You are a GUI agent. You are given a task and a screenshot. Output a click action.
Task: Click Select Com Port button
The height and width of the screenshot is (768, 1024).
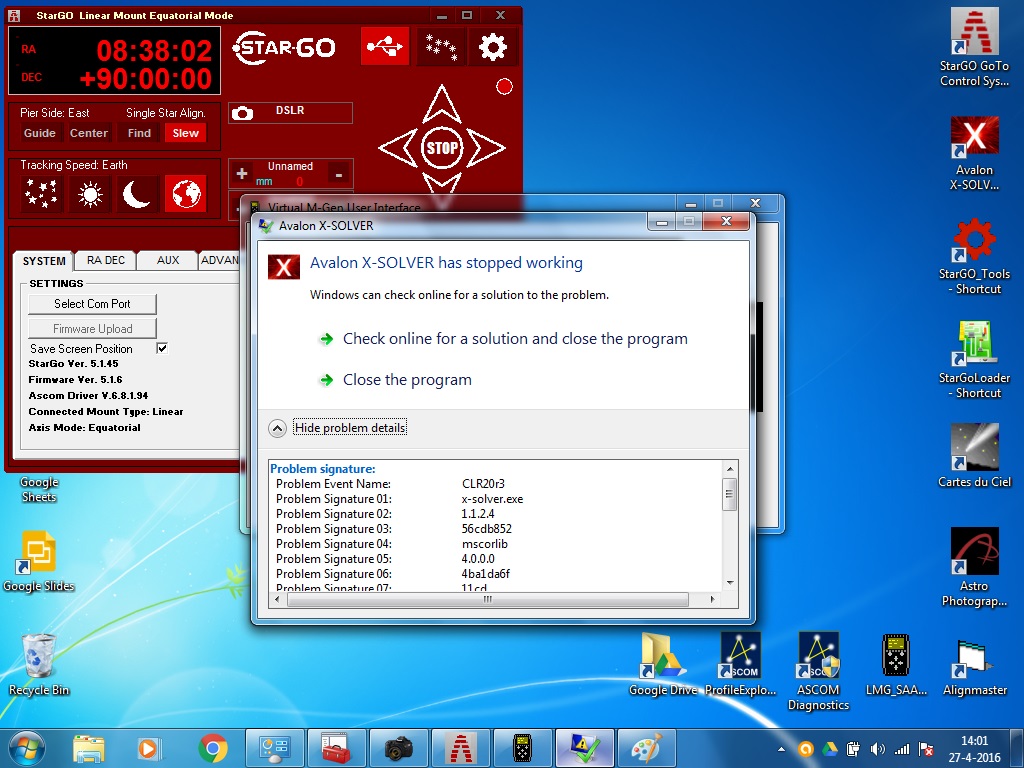pyautogui.click(x=92, y=304)
